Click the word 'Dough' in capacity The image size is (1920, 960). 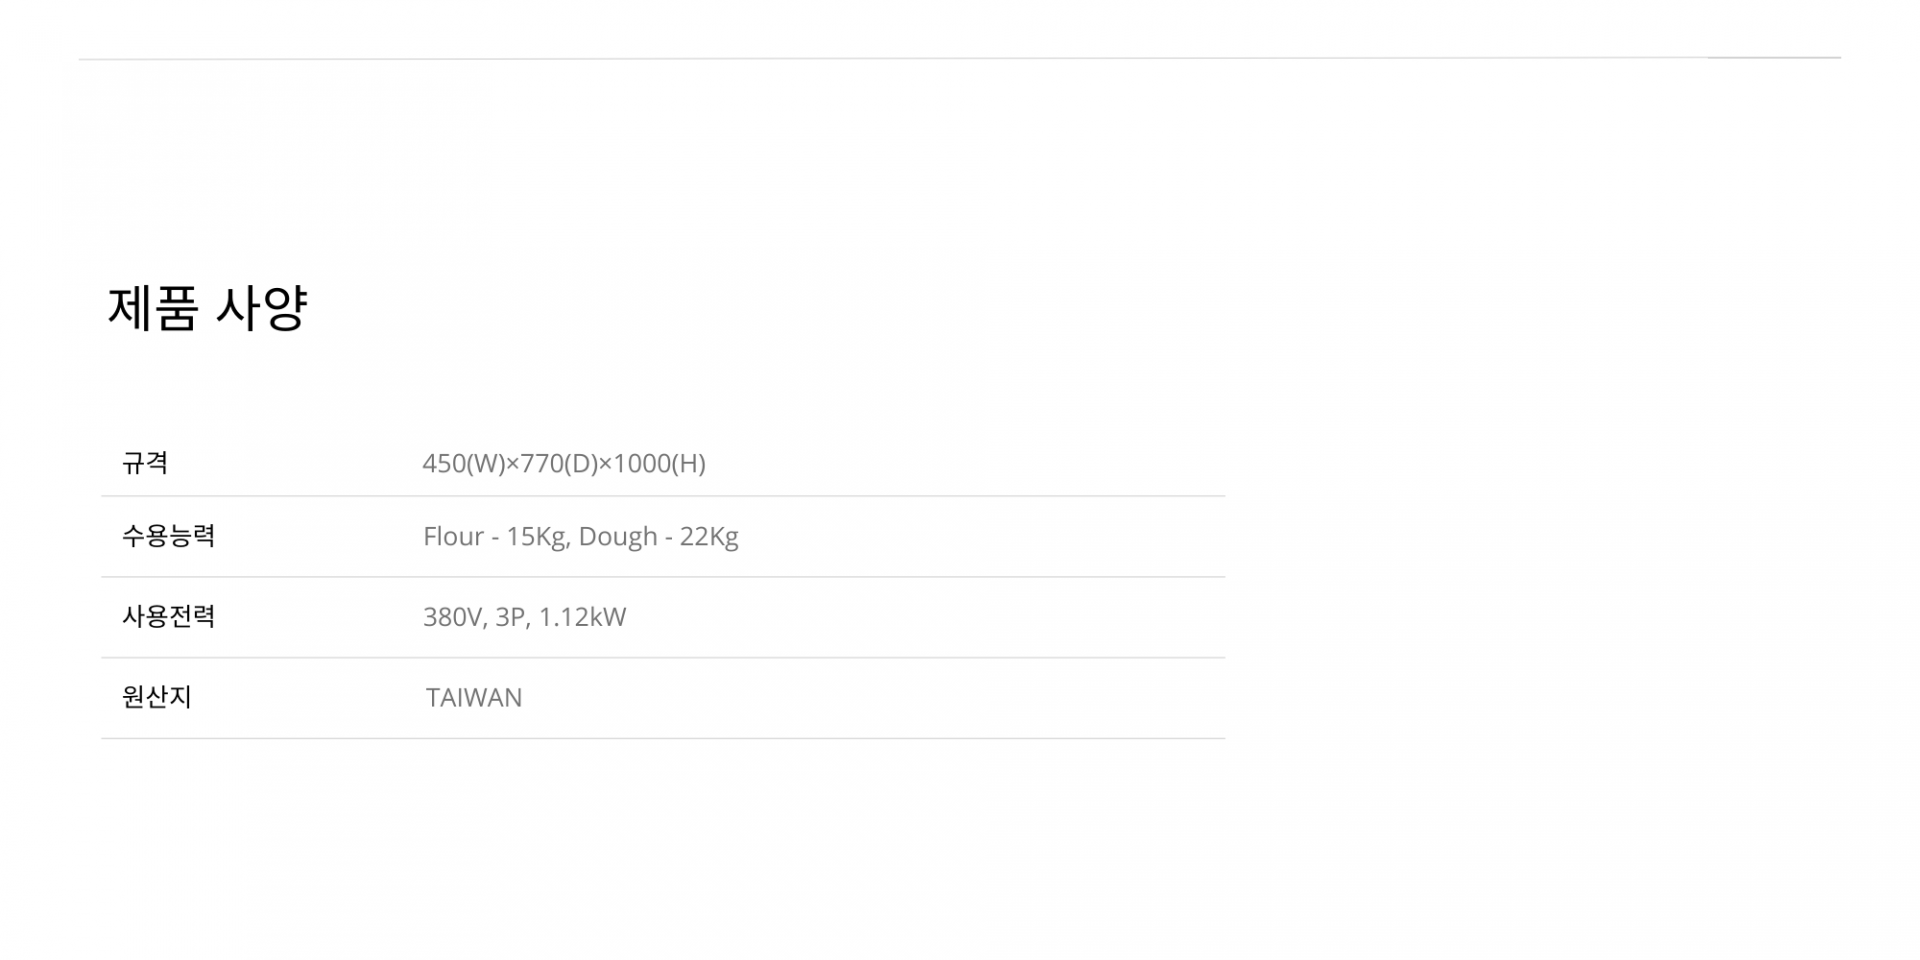(x=618, y=537)
